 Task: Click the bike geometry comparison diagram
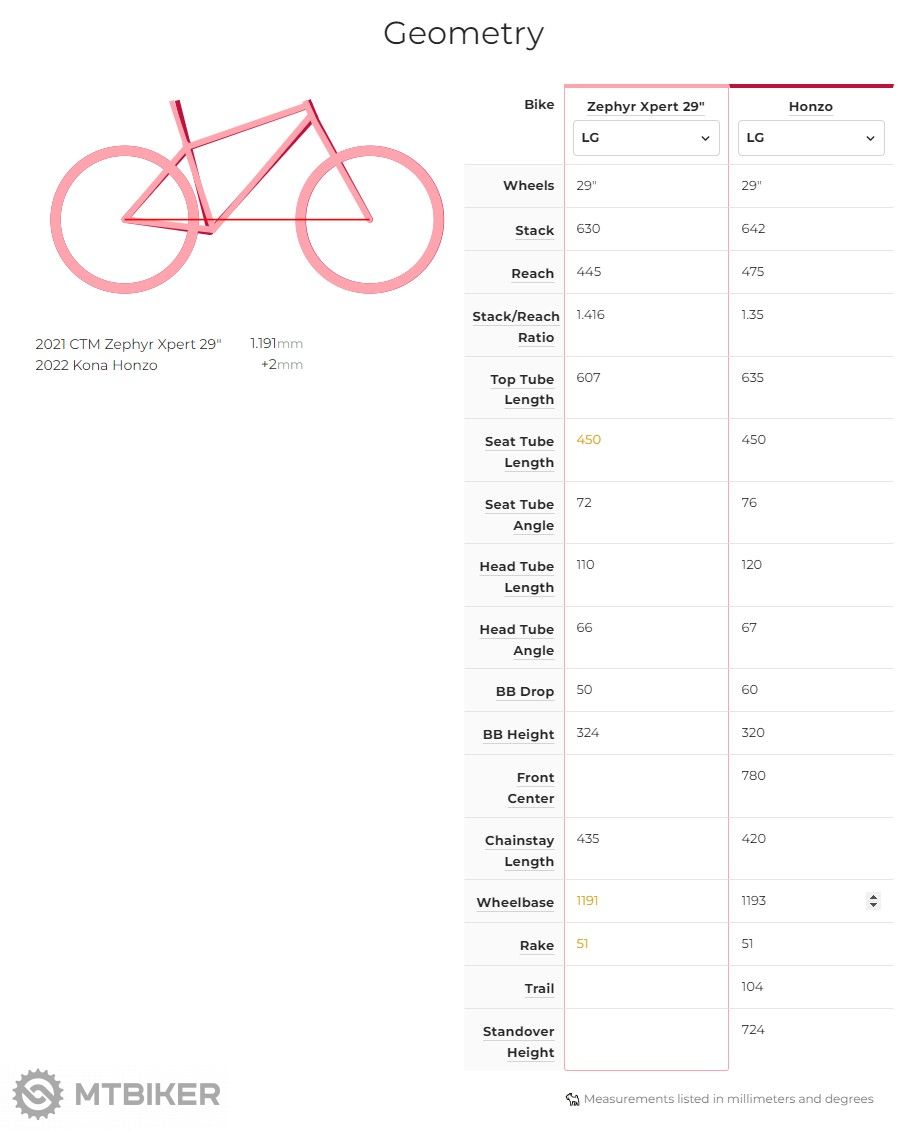click(x=247, y=195)
